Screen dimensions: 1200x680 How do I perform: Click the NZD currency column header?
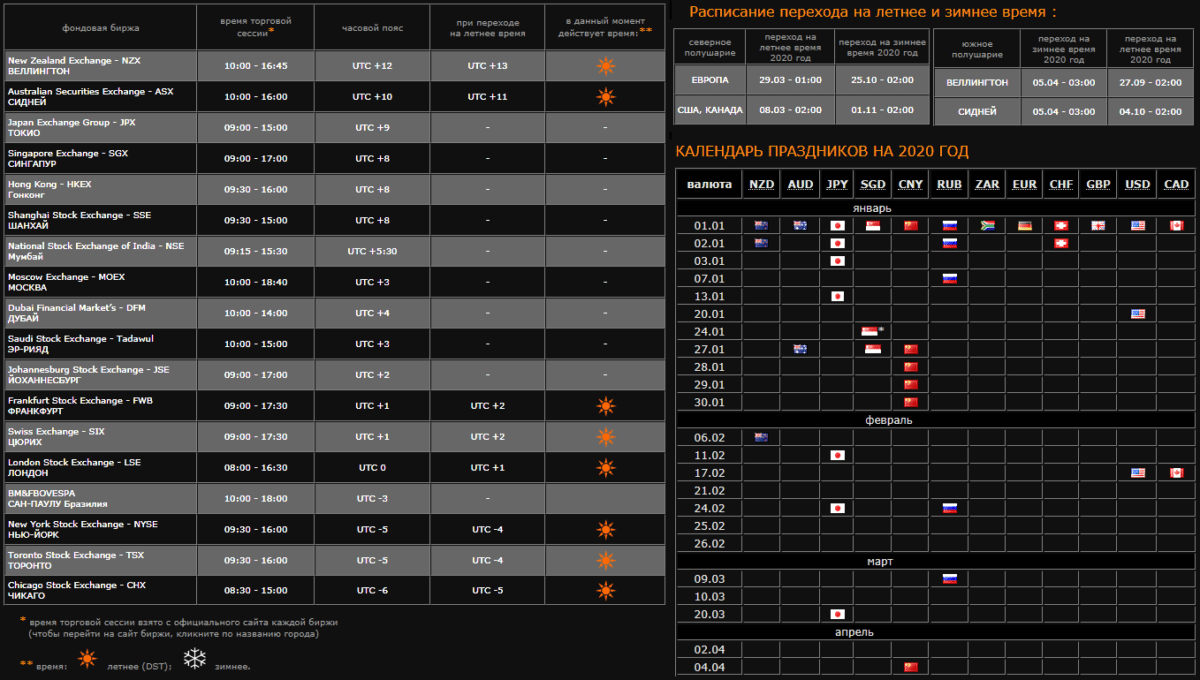761,184
